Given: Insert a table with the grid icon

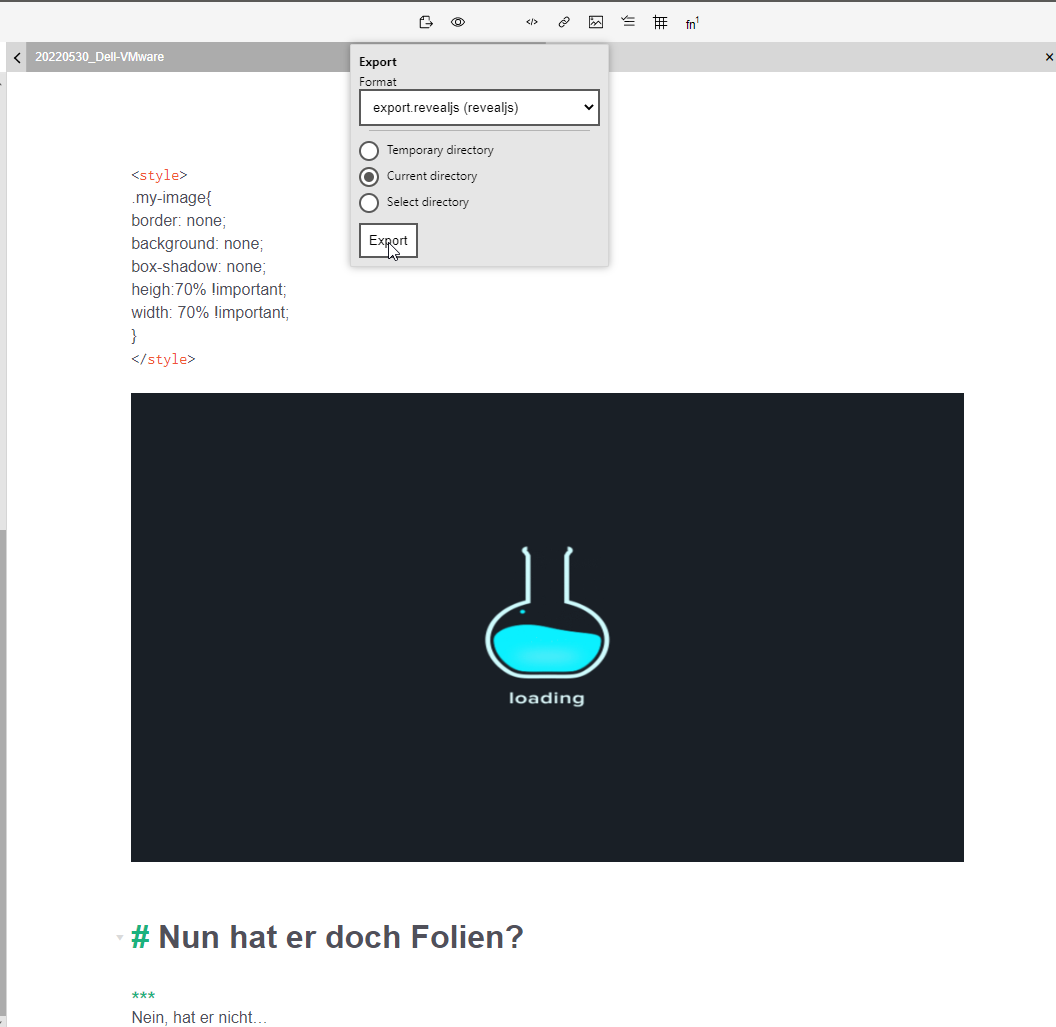Looking at the screenshot, I should click(660, 22).
